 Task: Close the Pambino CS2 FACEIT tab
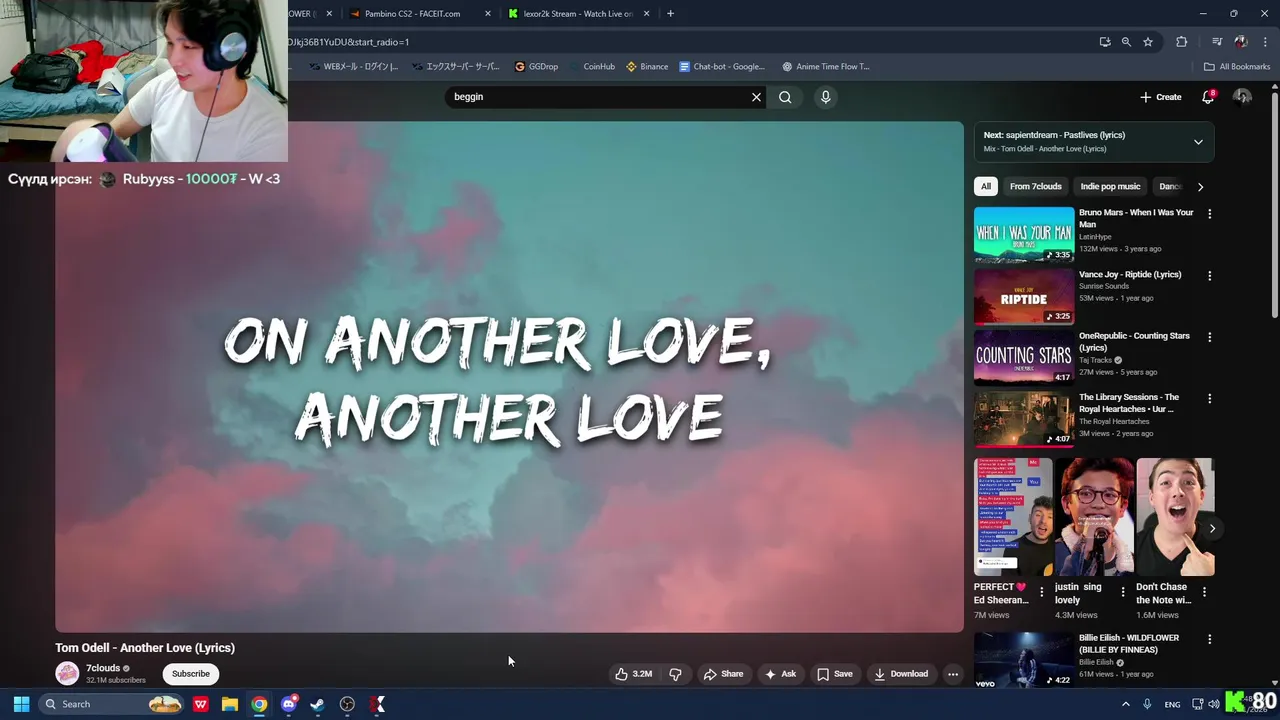(488, 14)
